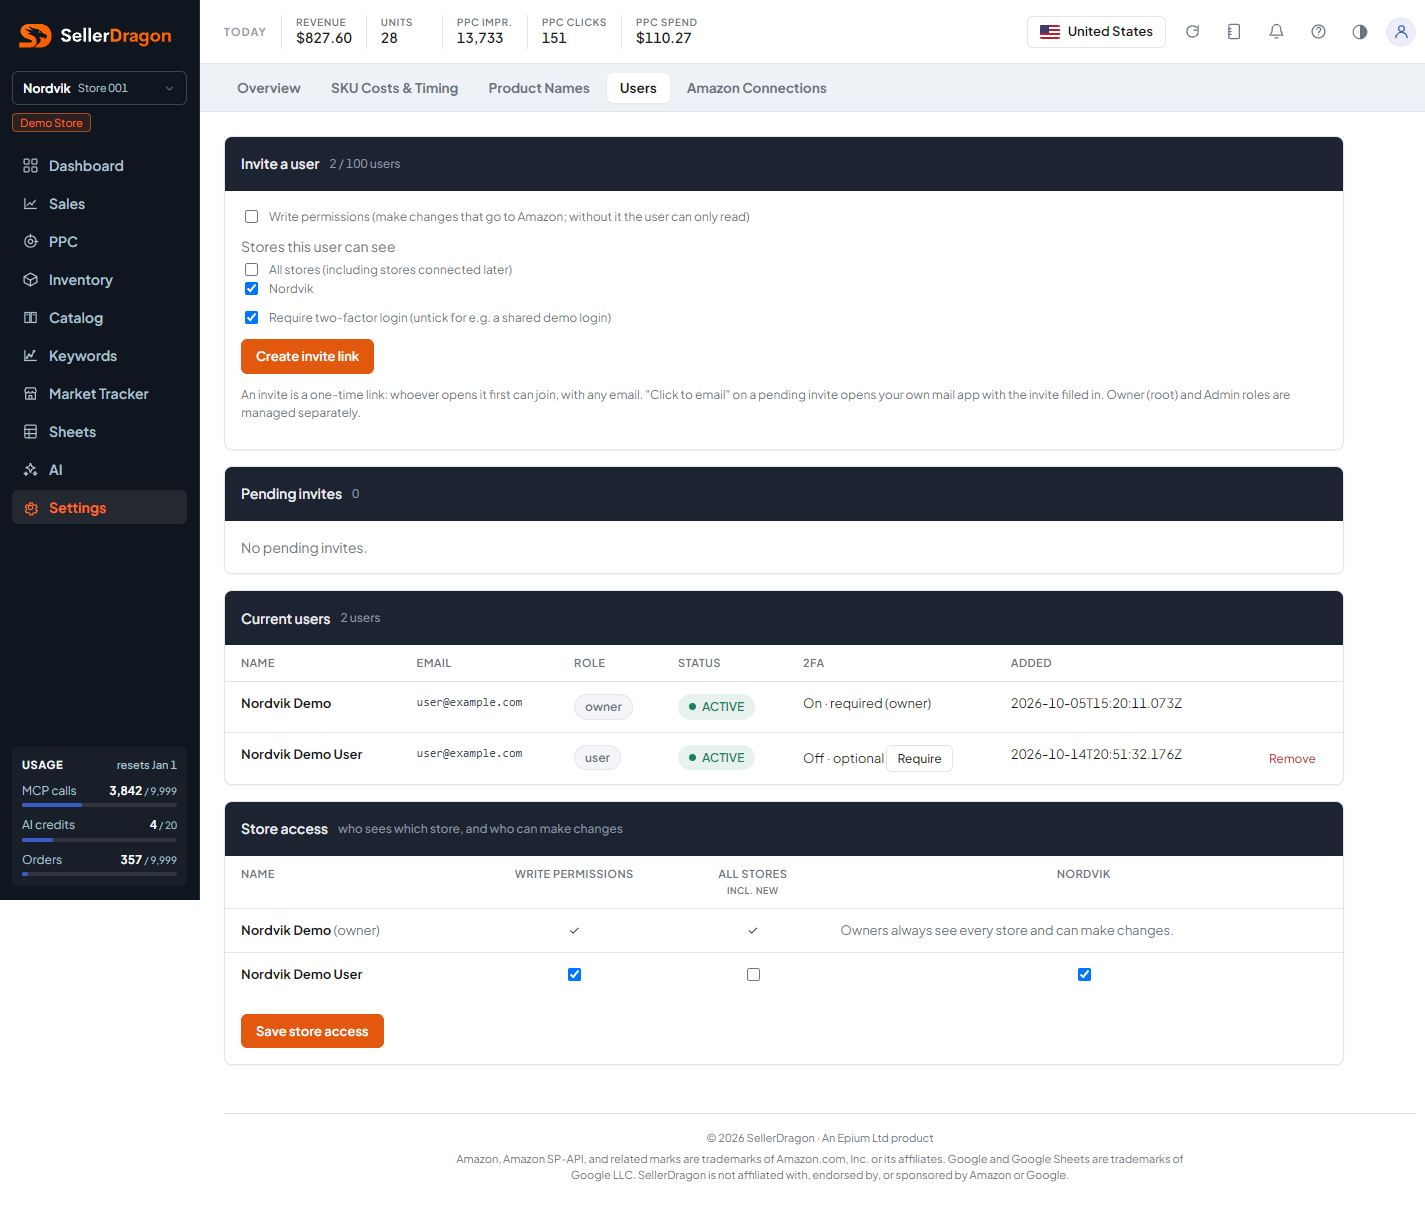Switch to SKU Costs & Timing tab

(395, 88)
